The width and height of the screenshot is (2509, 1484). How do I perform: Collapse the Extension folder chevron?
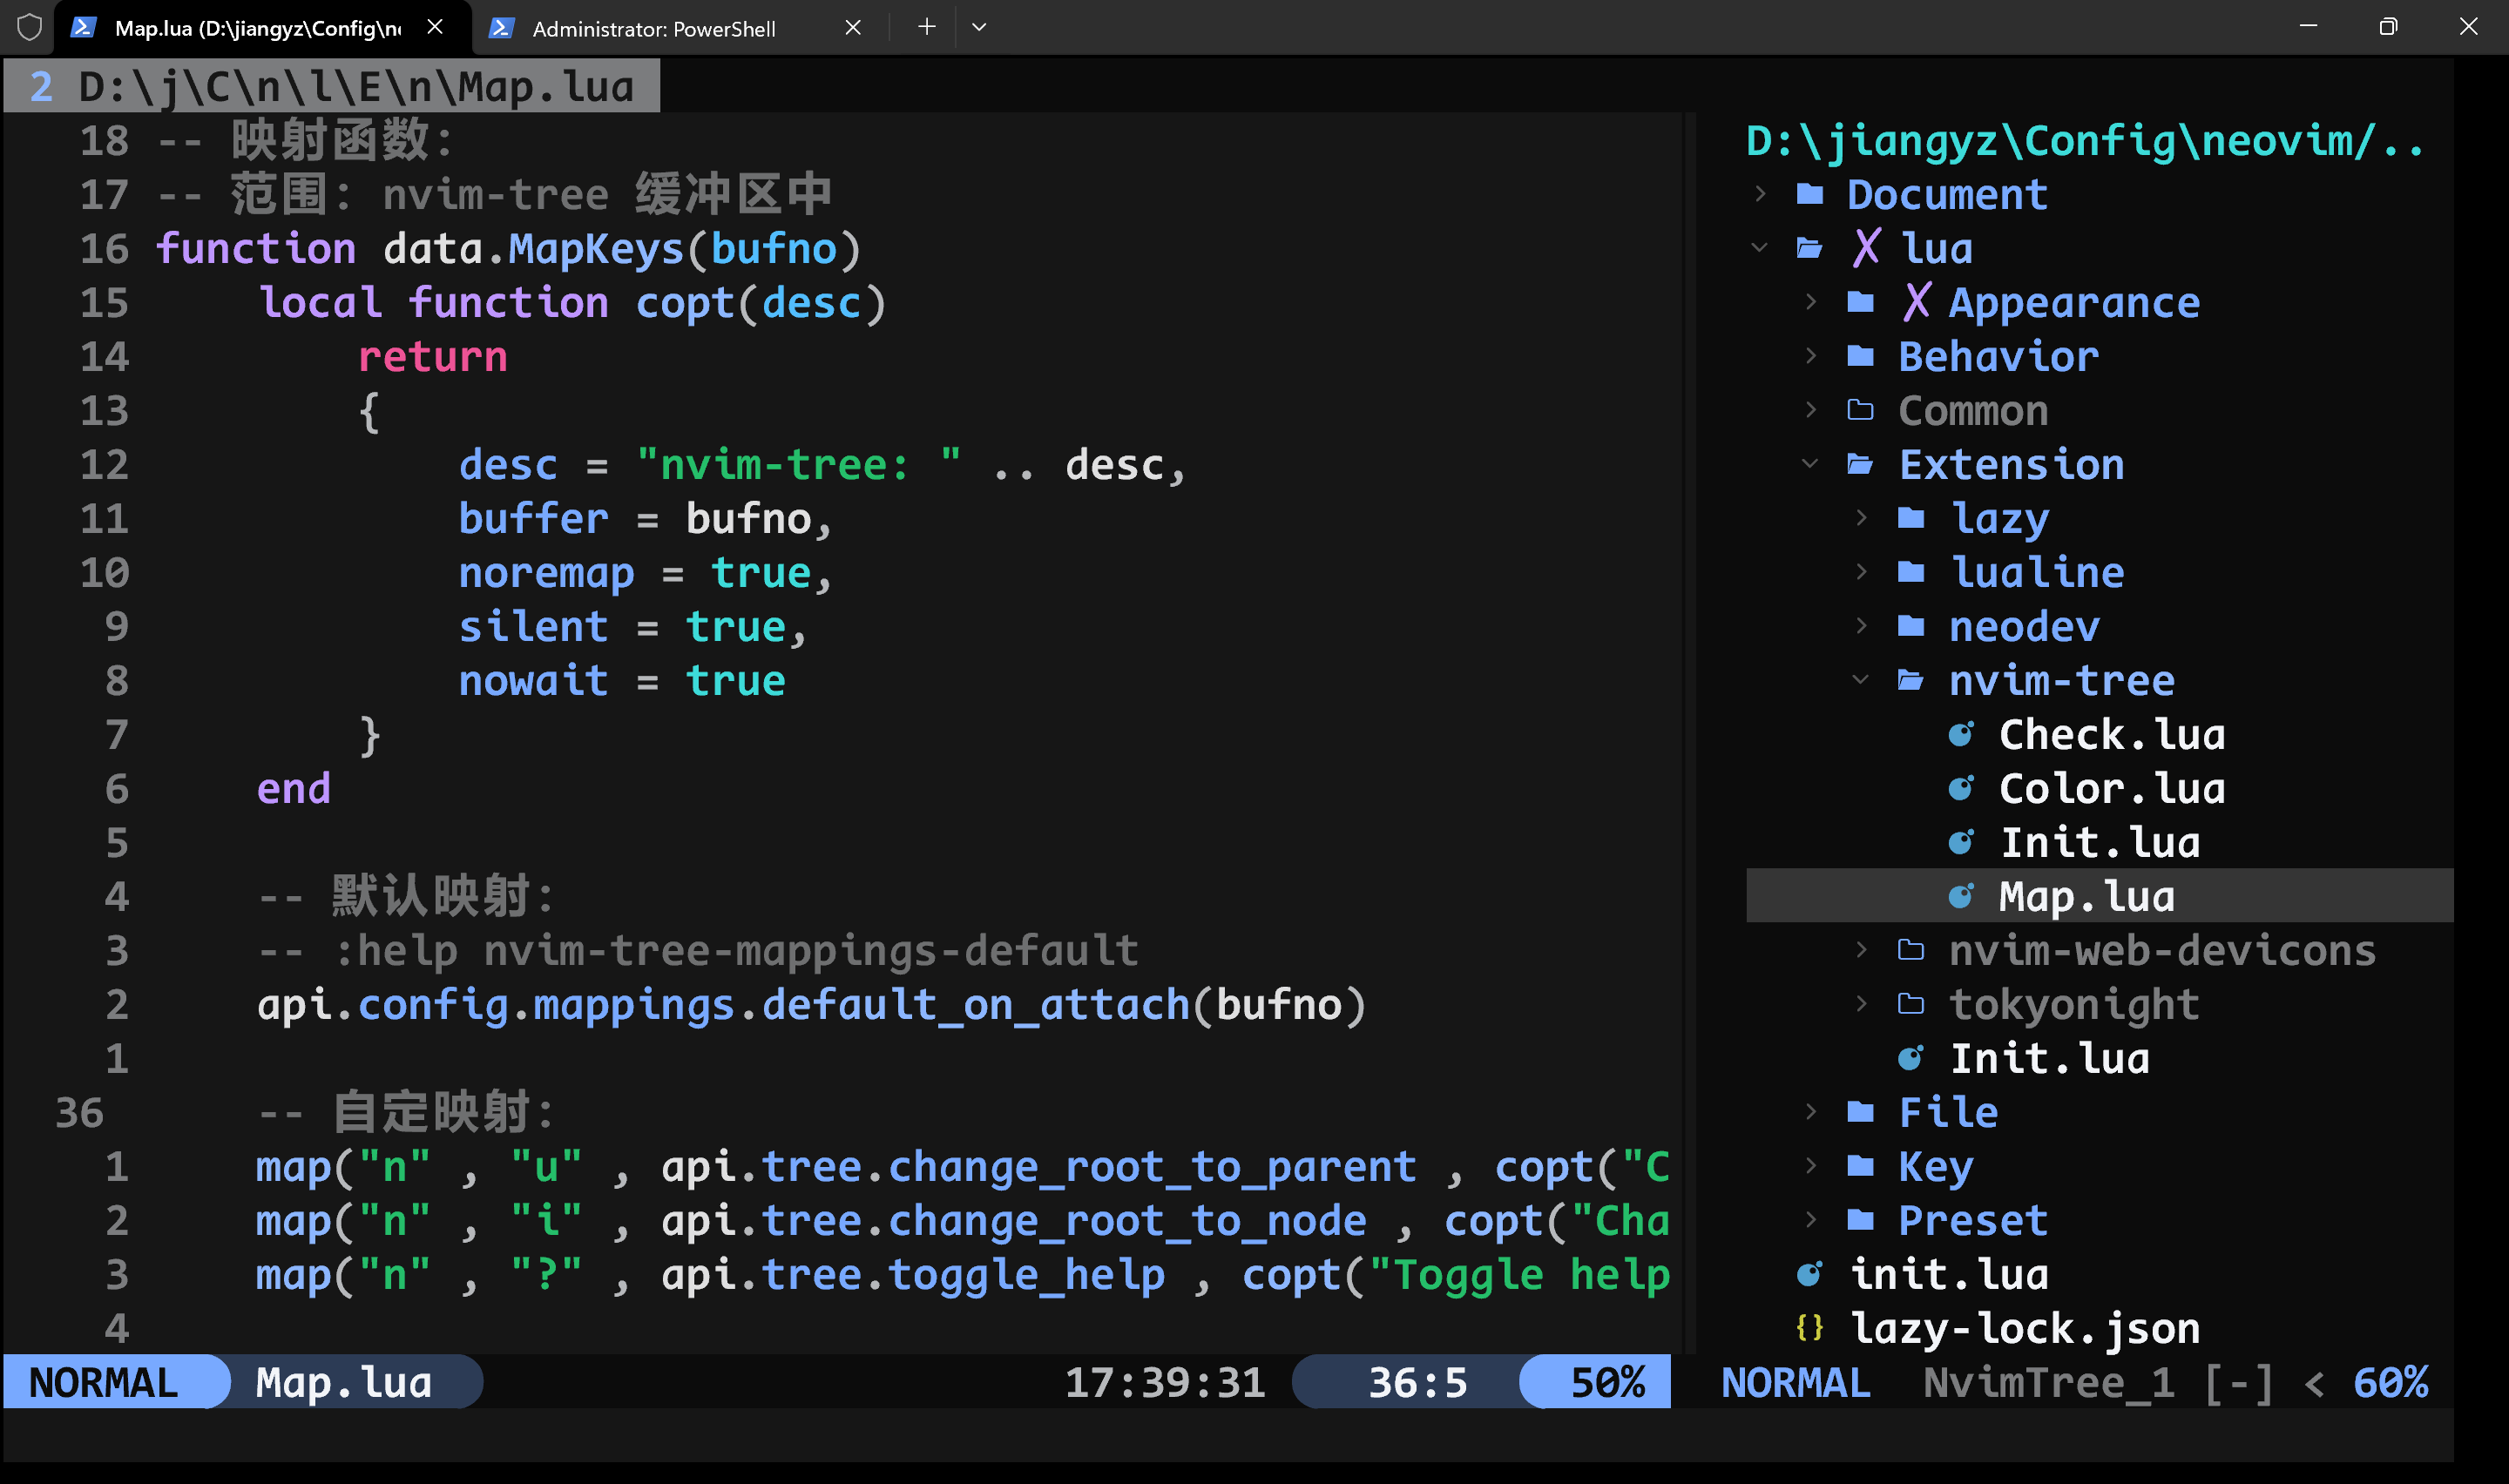coord(1811,464)
